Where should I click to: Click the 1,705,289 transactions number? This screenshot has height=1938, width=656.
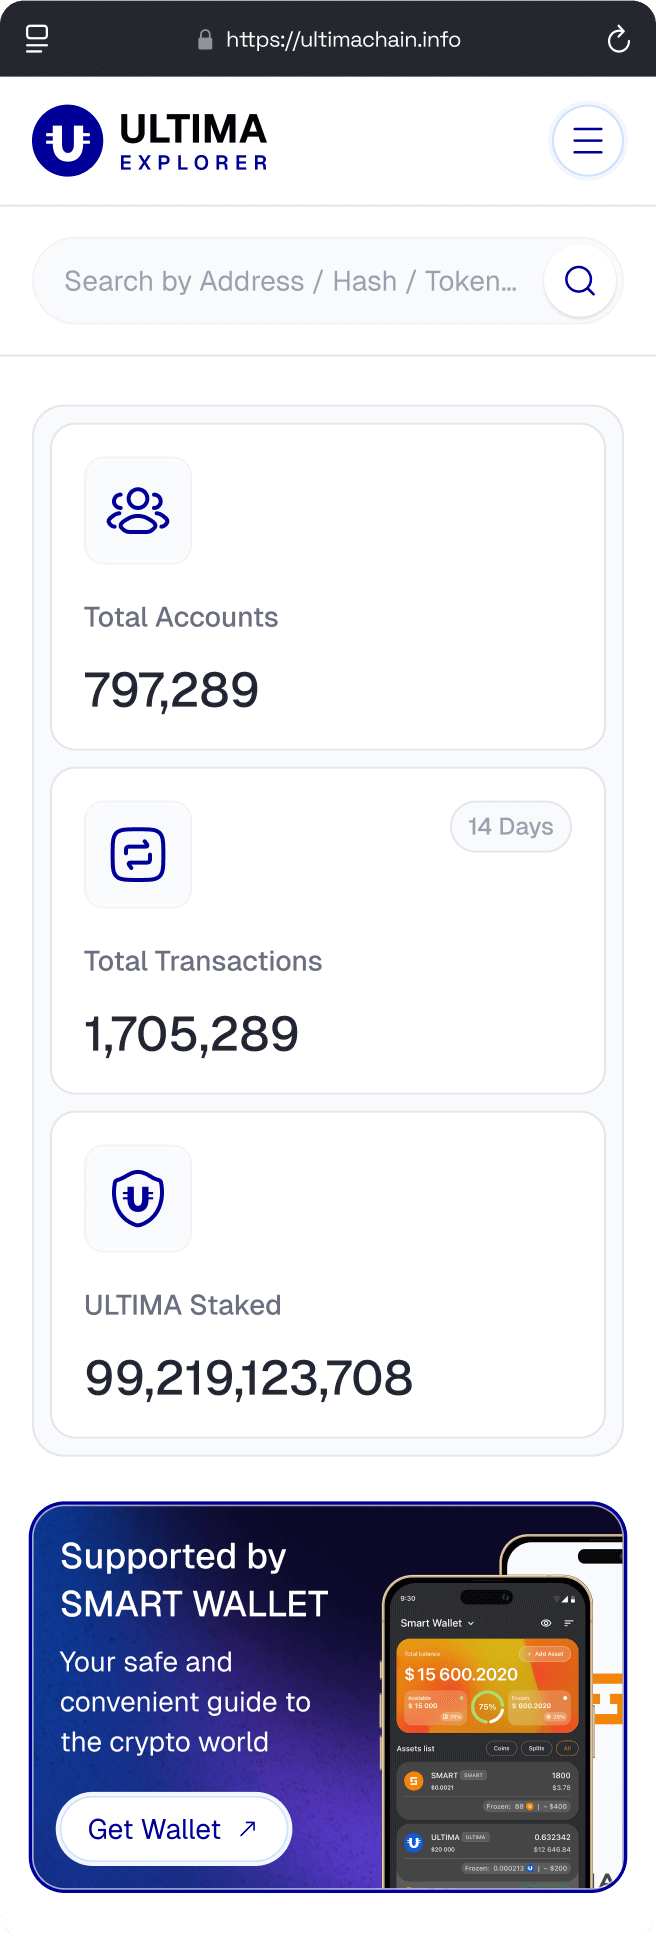point(192,1034)
